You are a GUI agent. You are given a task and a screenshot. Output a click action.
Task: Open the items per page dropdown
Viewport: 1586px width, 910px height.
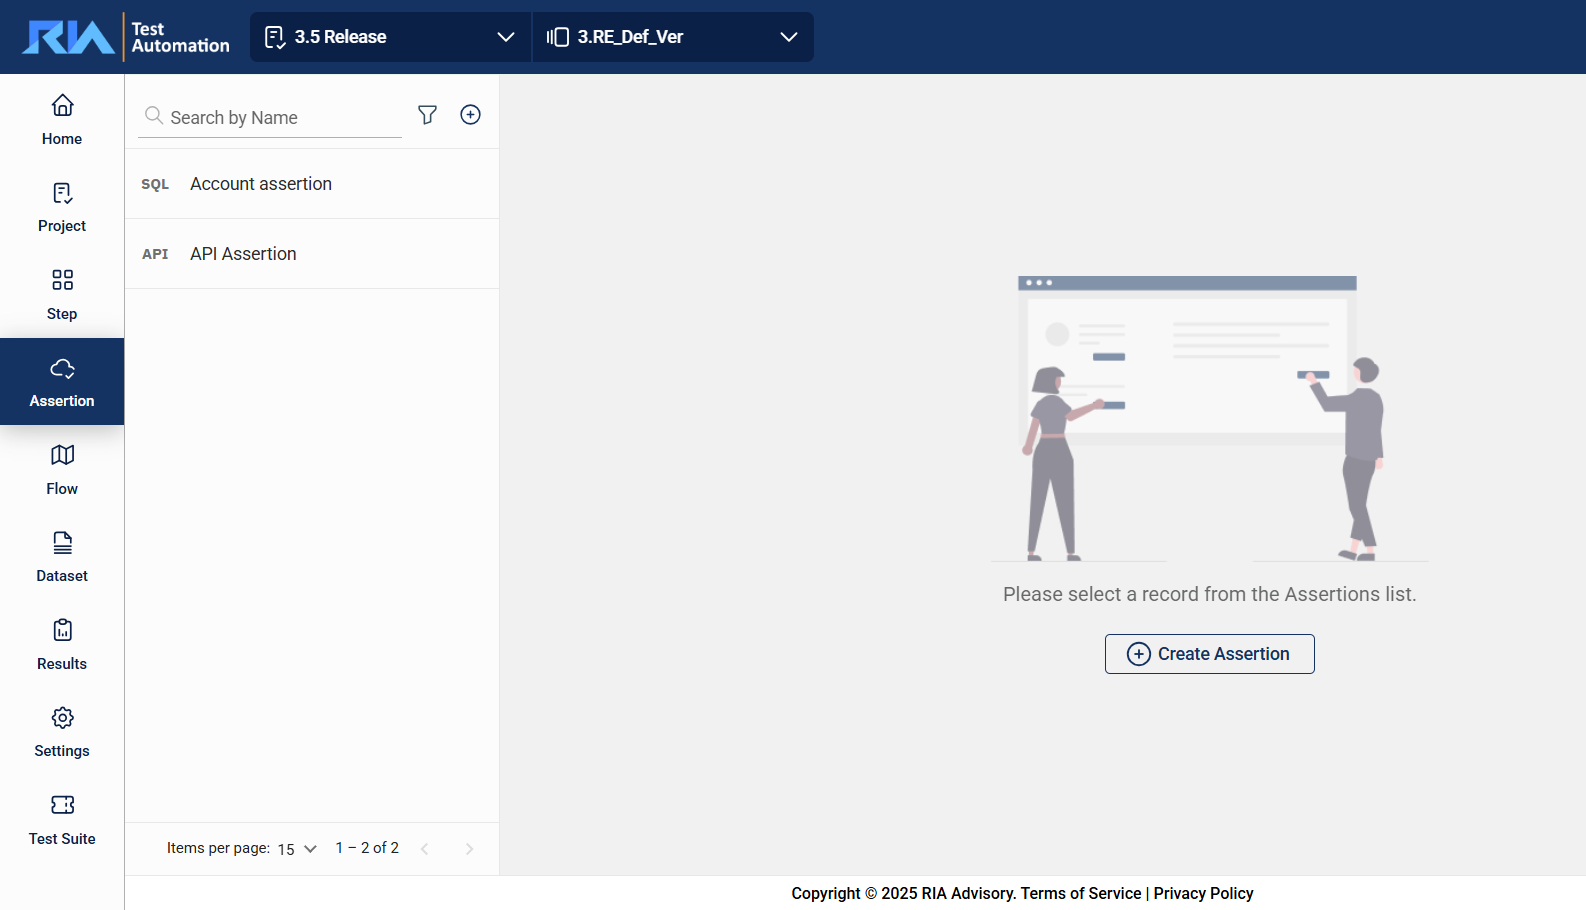click(297, 849)
